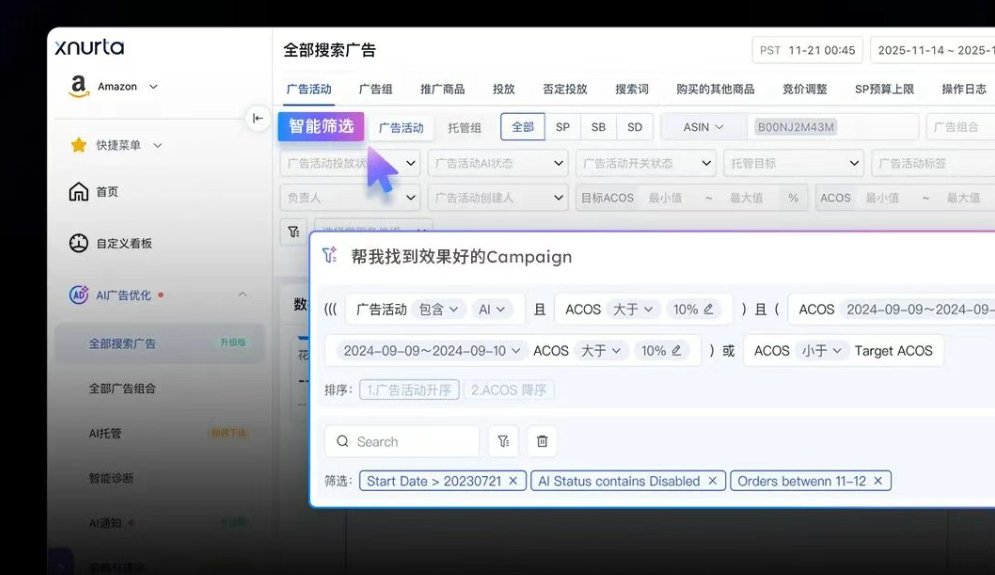Click the Search input field
The image size is (995, 575).
(402, 441)
